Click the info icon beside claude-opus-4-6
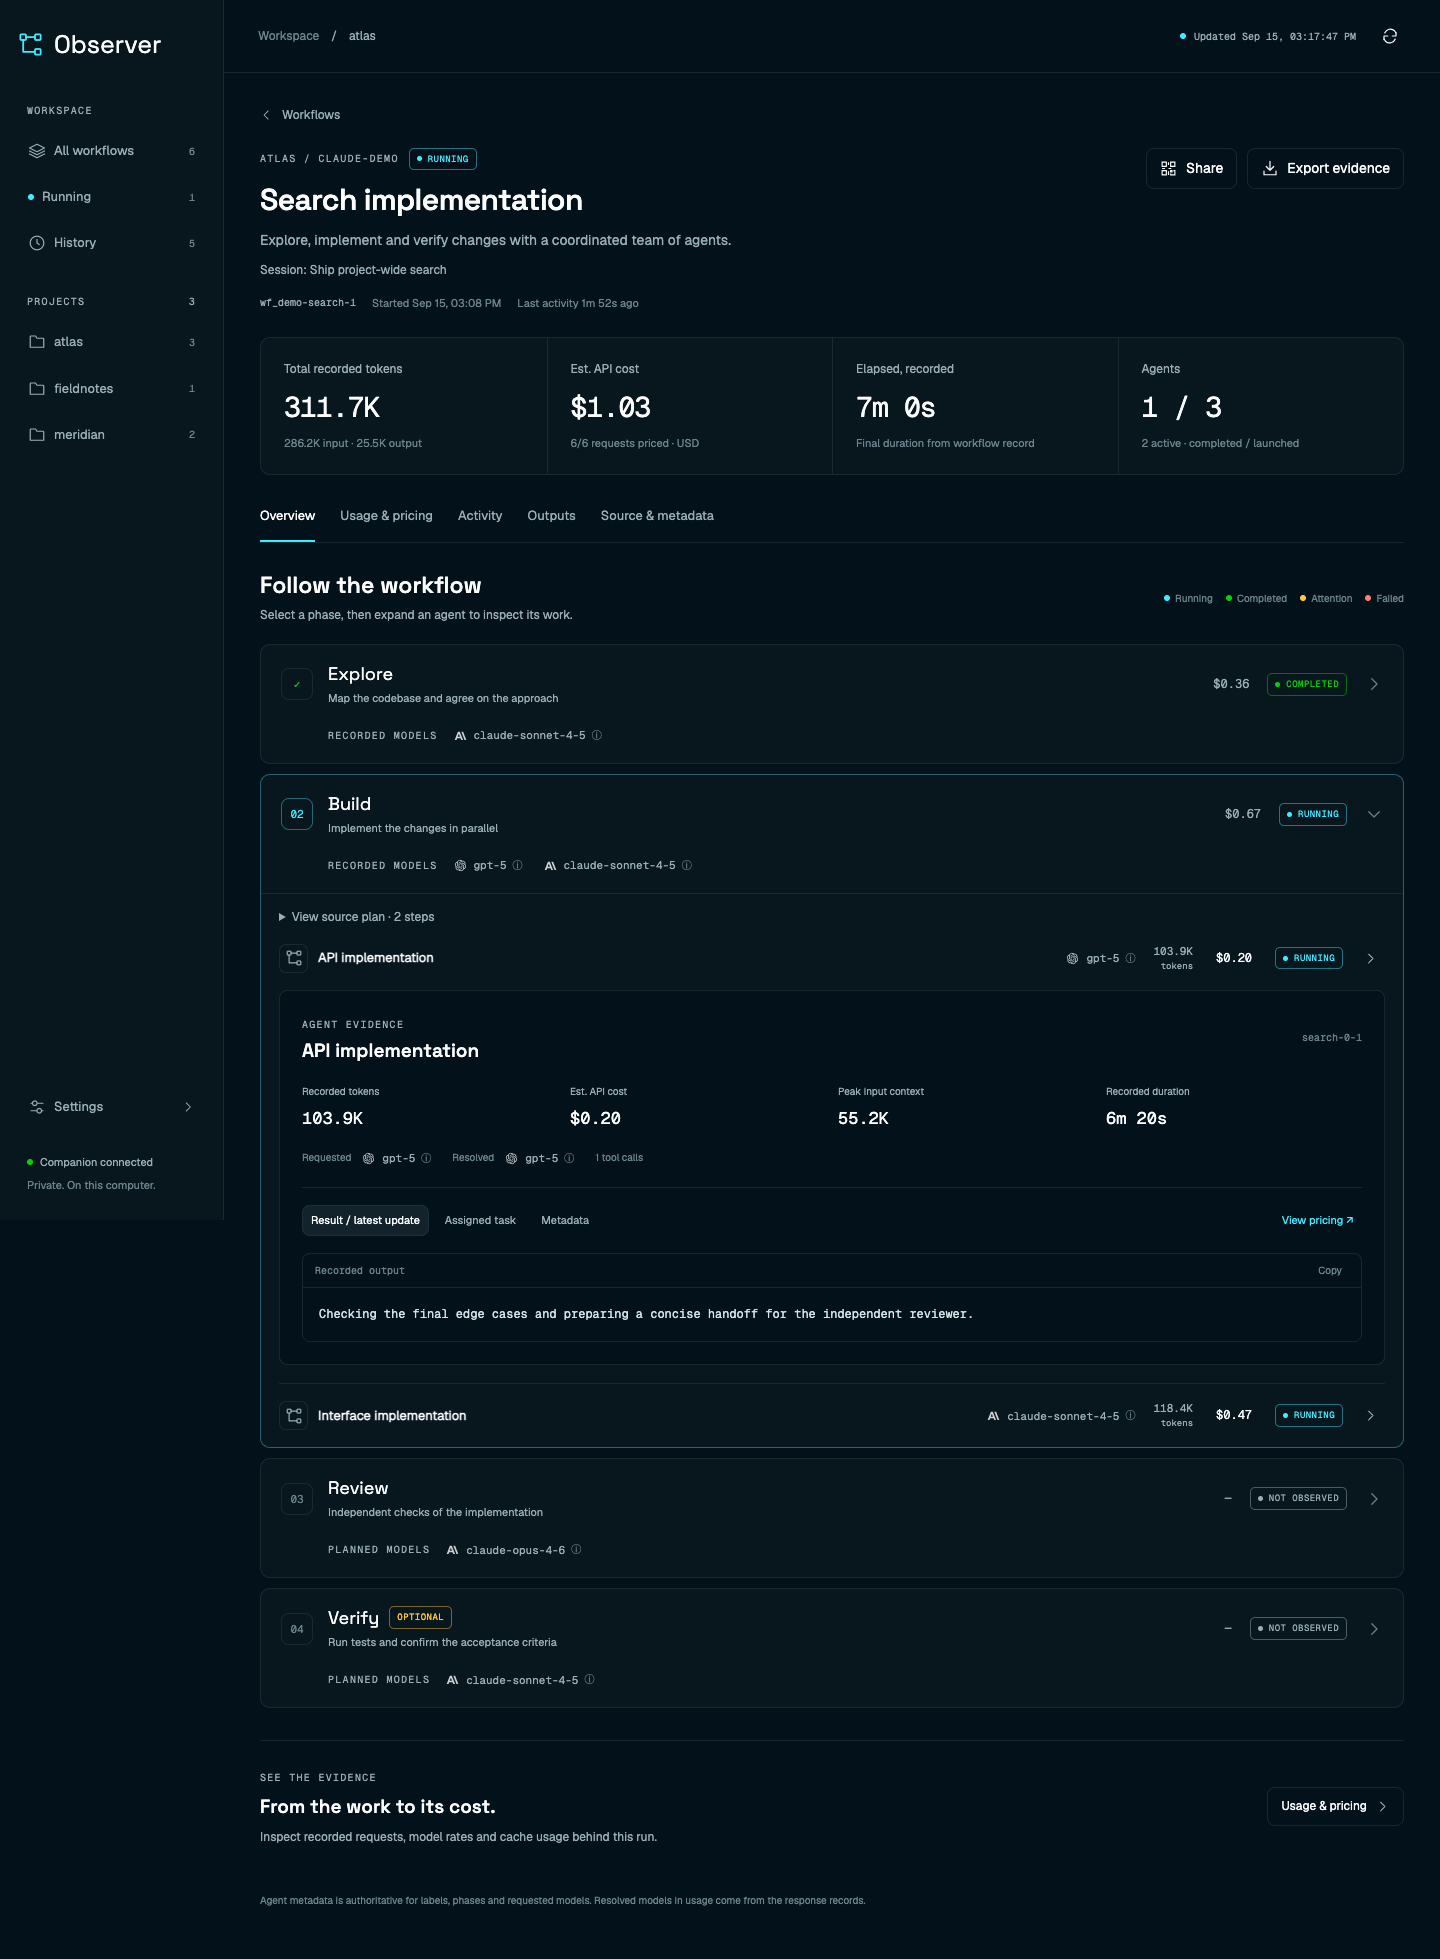Image resolution: width=1440 pixels, height=1959 pixels. 576,1550
